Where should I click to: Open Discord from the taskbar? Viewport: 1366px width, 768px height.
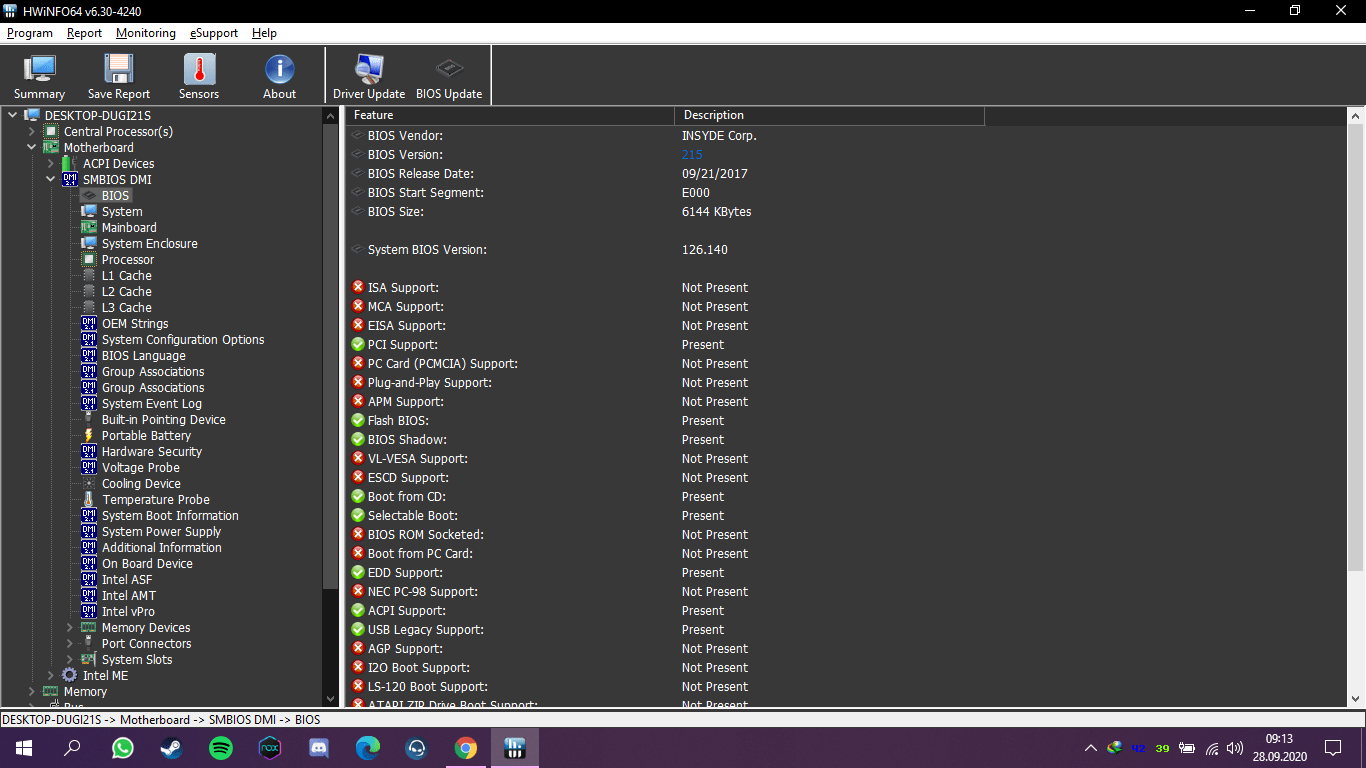(x=319, y=747)
